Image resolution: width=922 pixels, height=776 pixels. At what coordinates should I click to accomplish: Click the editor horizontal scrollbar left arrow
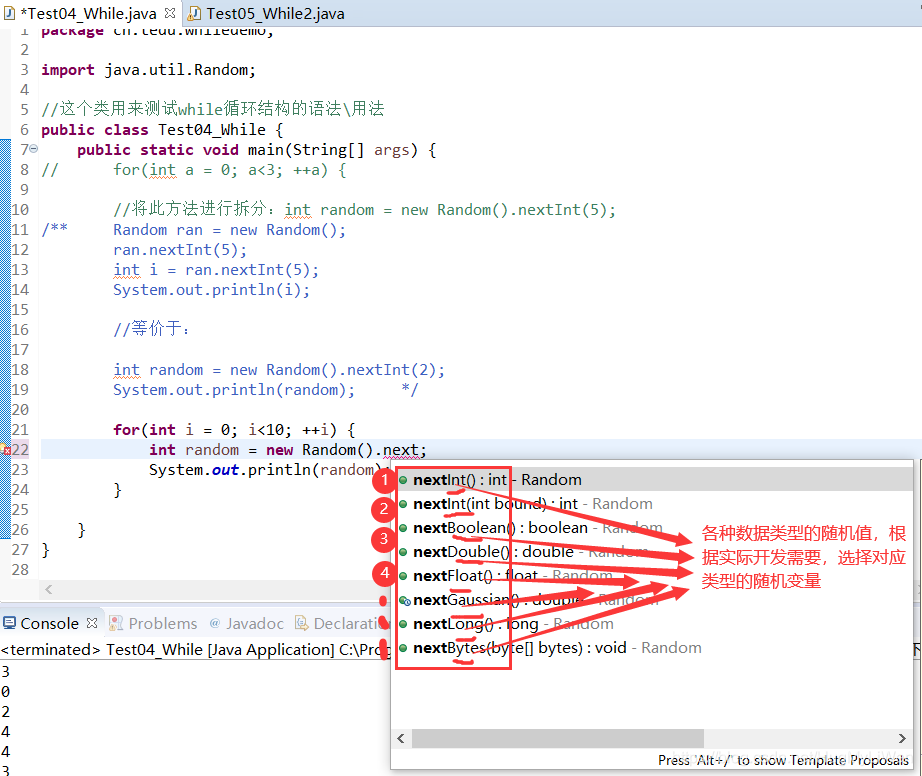tap(49, 590)
